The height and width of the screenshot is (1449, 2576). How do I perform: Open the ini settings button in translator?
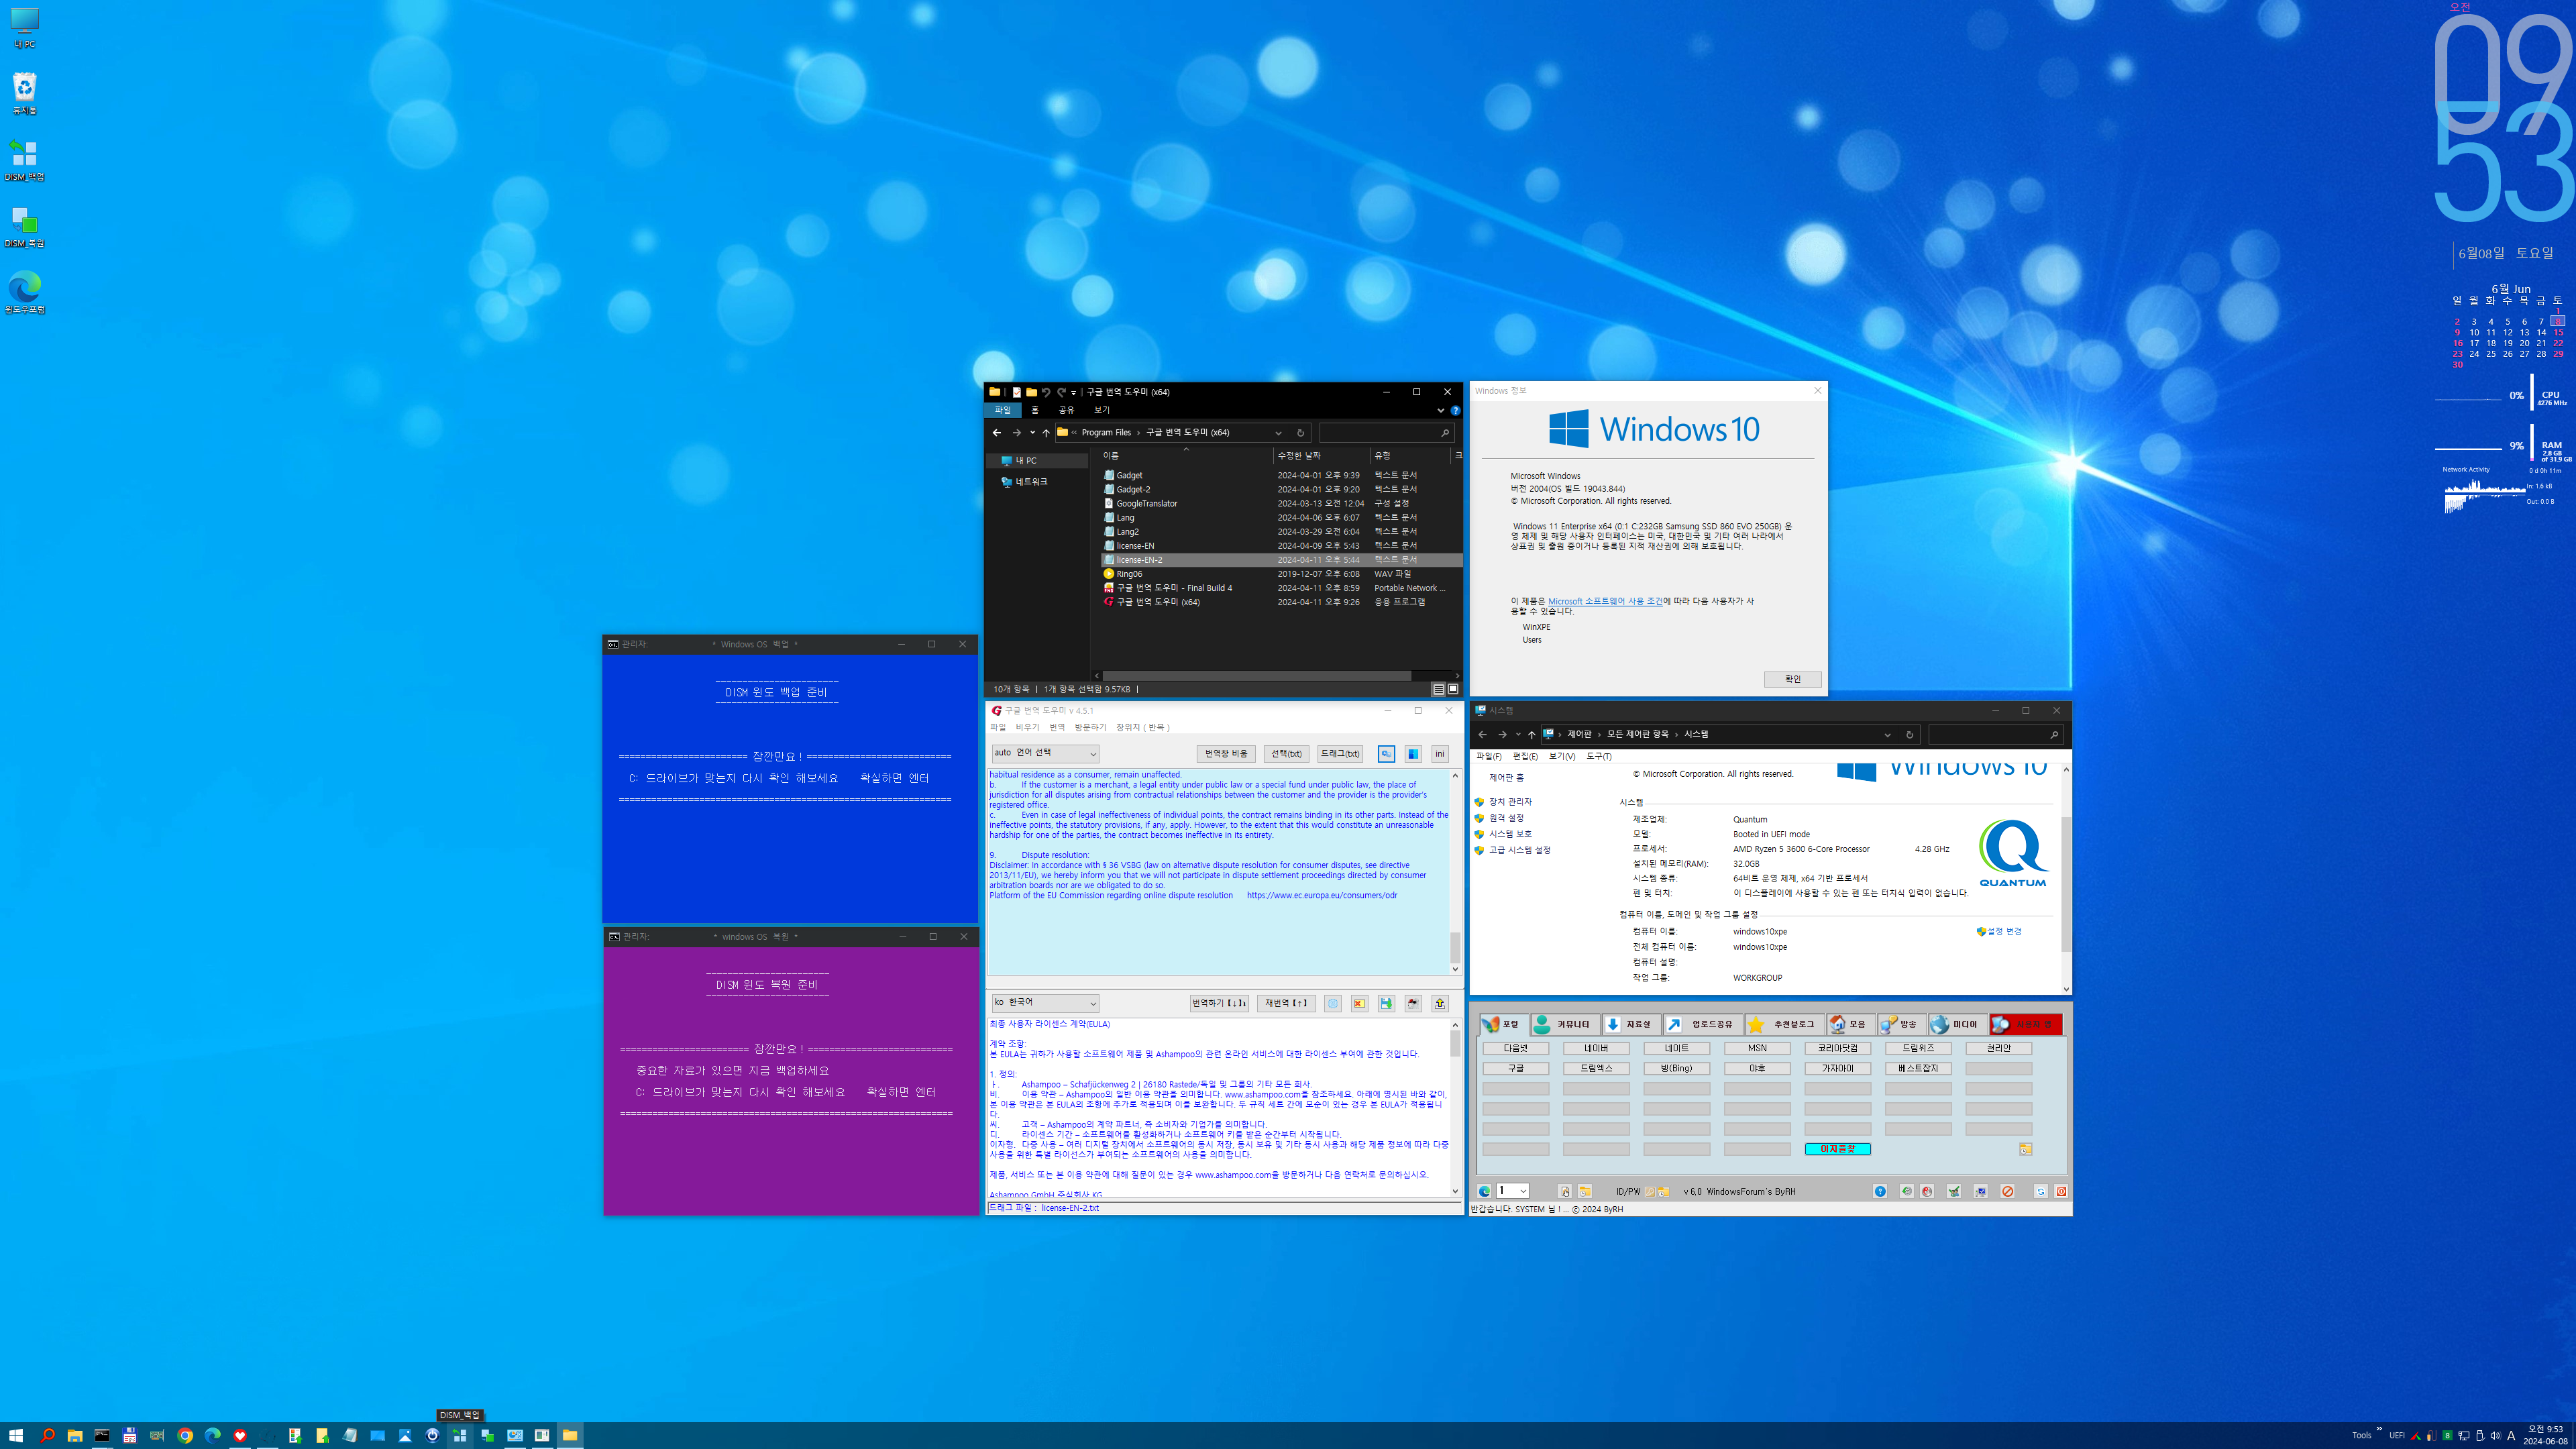1440,753
